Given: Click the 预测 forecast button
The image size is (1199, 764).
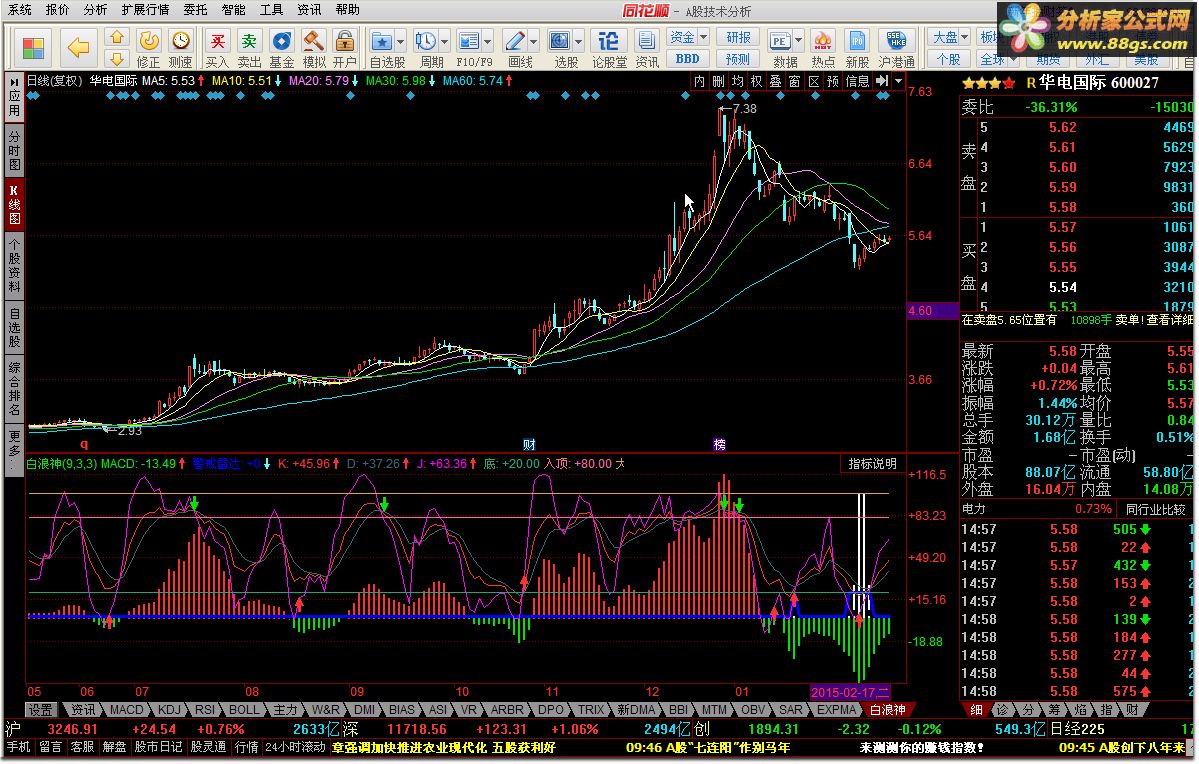Looking at the screenshot, I should (x=738, y=59).
